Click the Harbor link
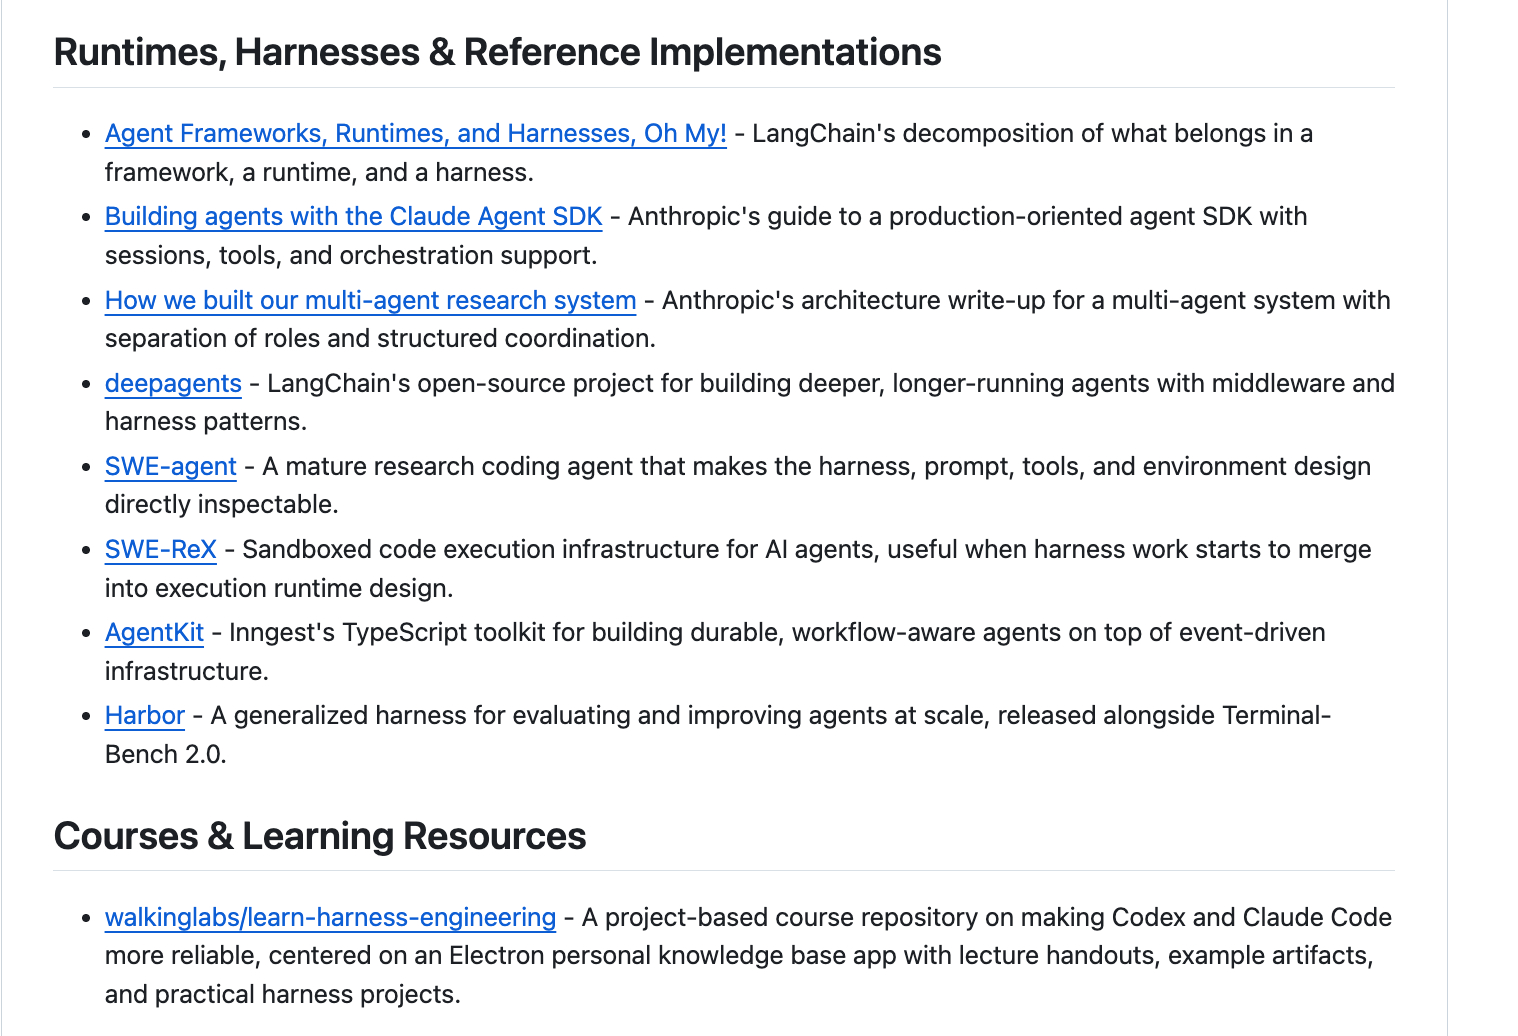Screen dimensions: 1518x1036 click(x=145, y=715)
